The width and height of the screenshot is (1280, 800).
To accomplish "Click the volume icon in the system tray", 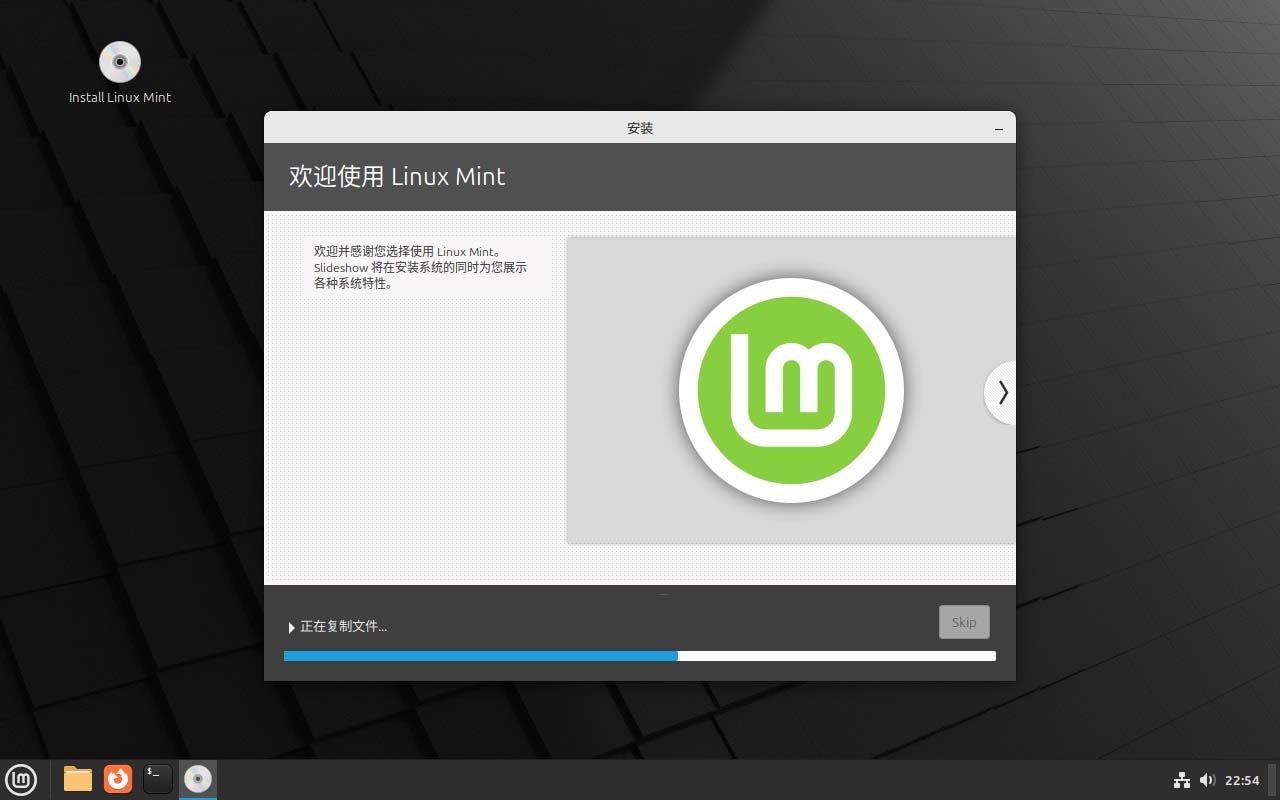I will 1208,780.
